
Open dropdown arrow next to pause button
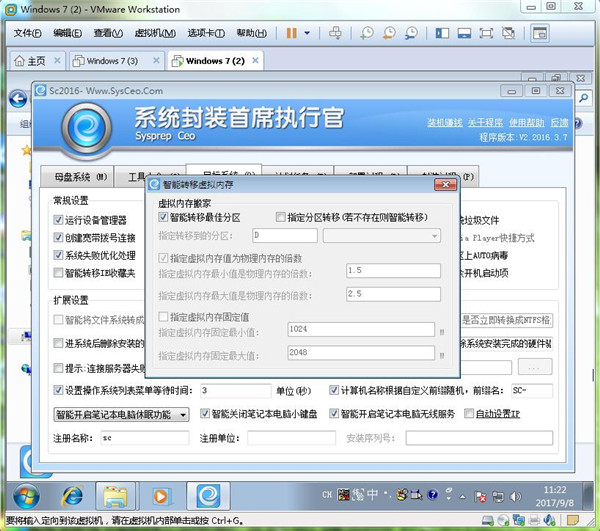point(307,33)
